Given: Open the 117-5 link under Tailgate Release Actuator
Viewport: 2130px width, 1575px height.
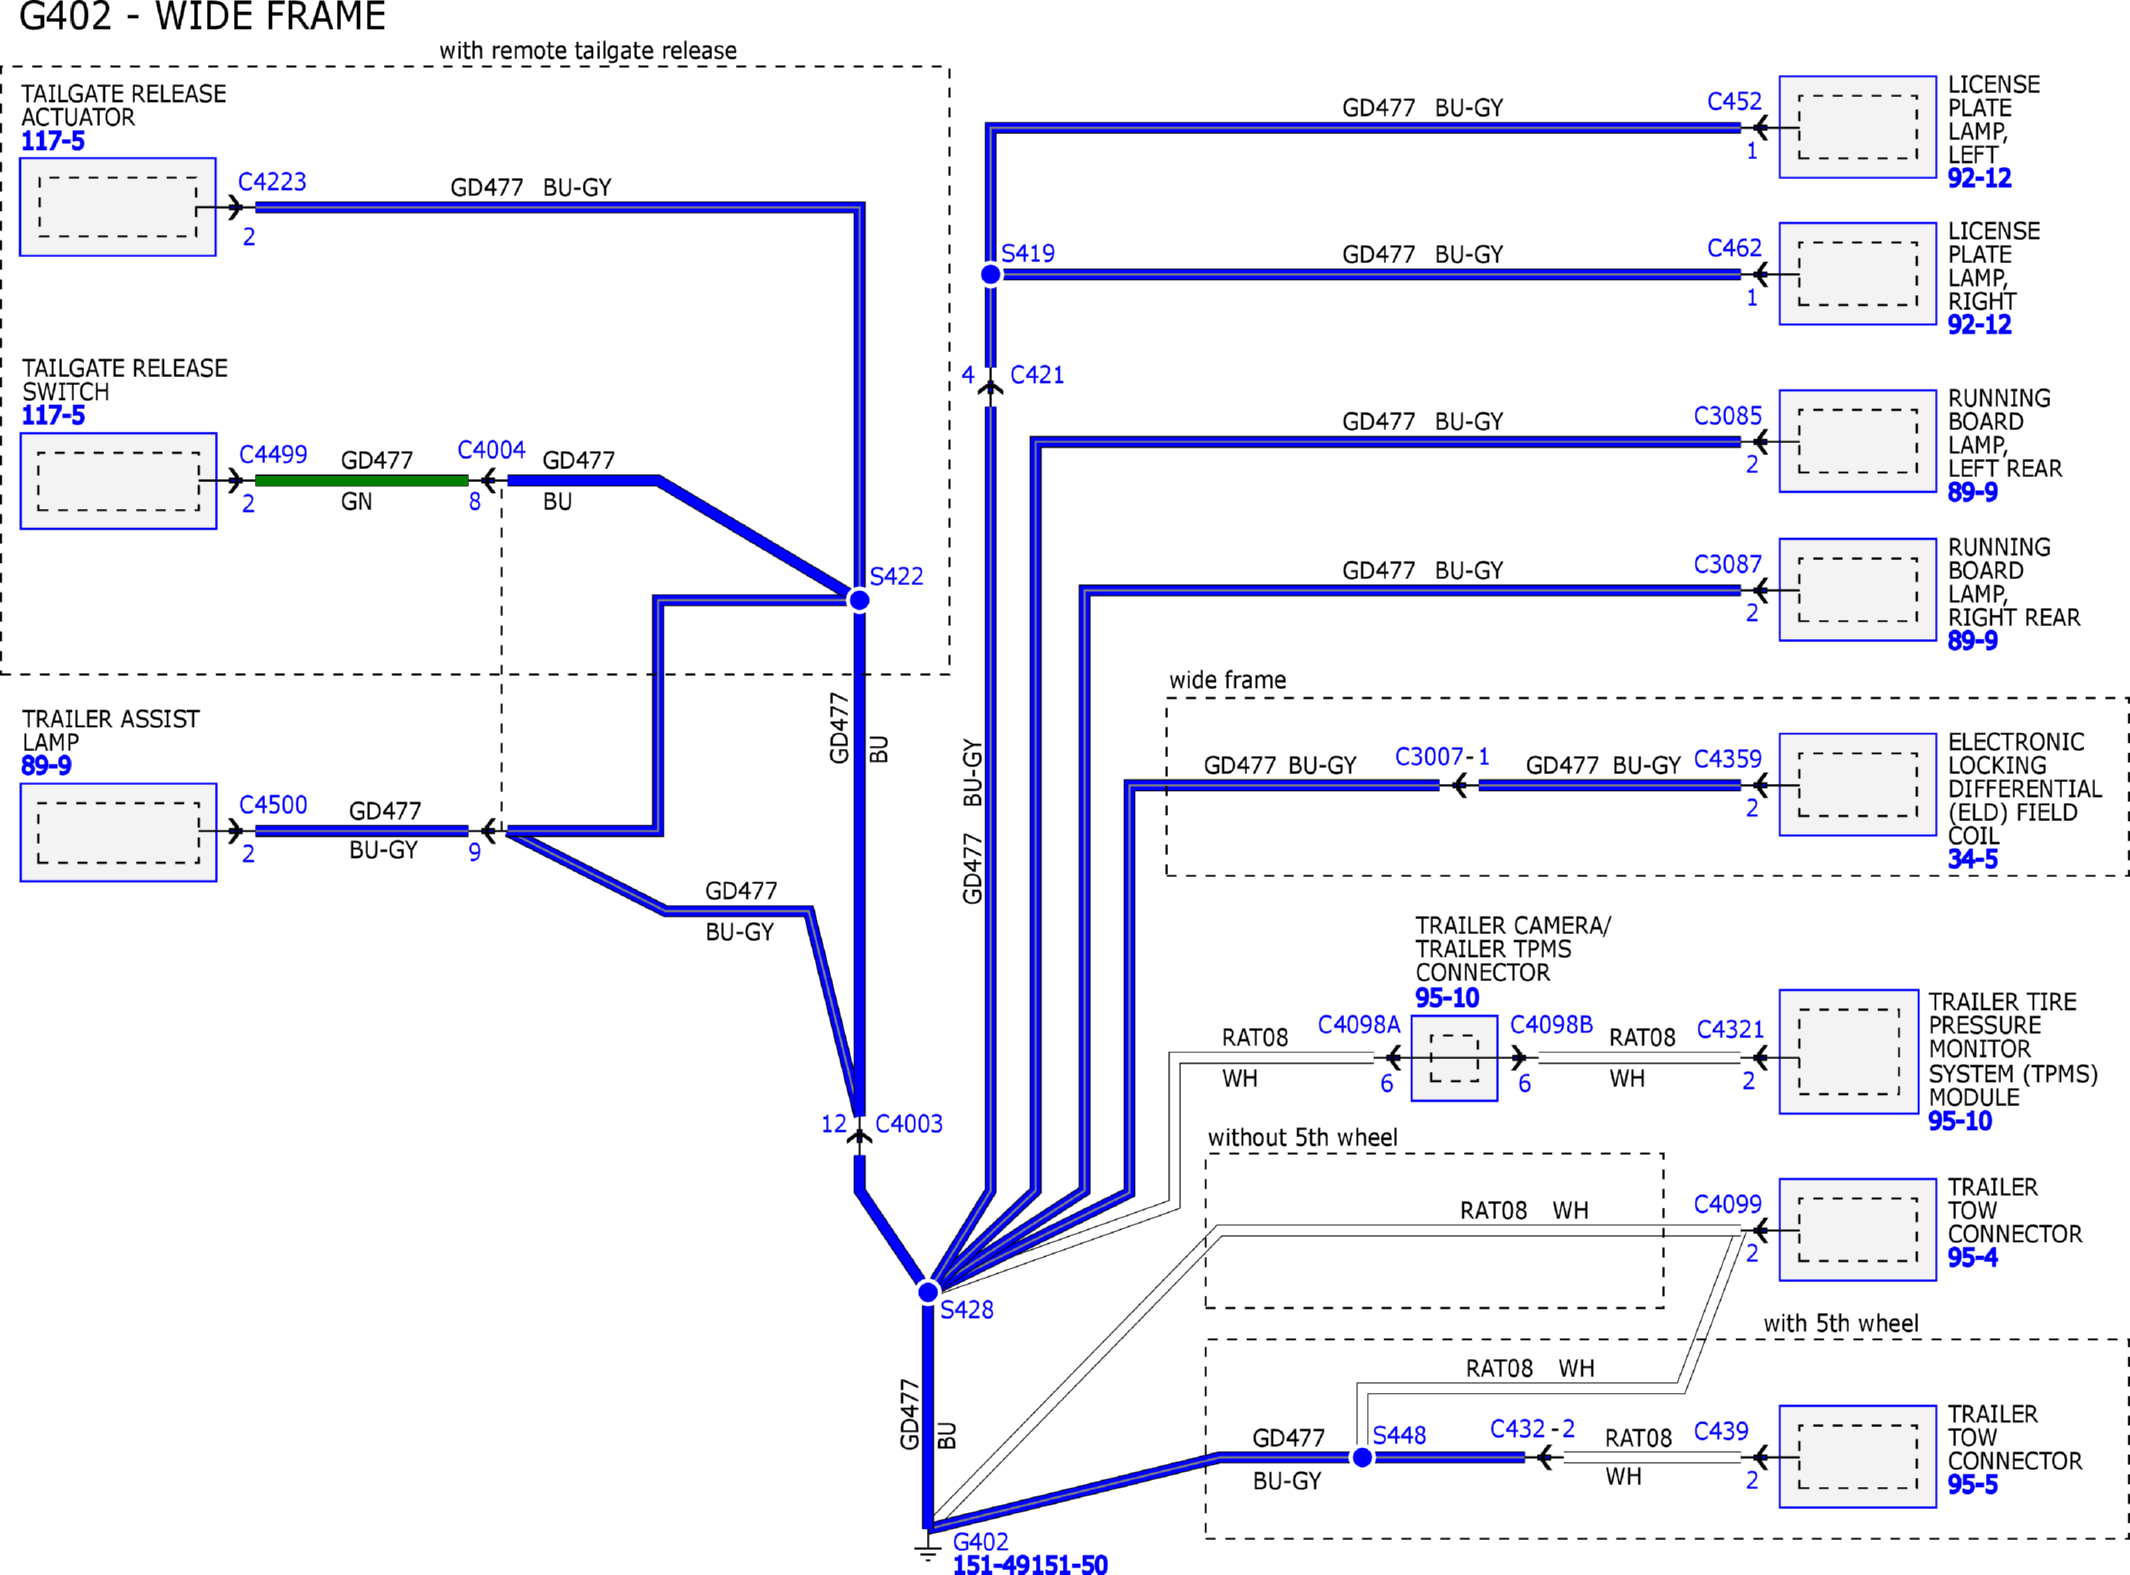Looking at the screenshot, I should coord(53,141).
